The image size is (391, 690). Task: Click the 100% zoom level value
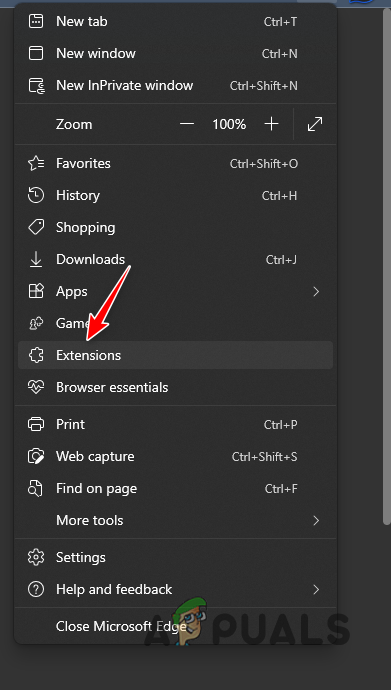[x=229, y=125]
